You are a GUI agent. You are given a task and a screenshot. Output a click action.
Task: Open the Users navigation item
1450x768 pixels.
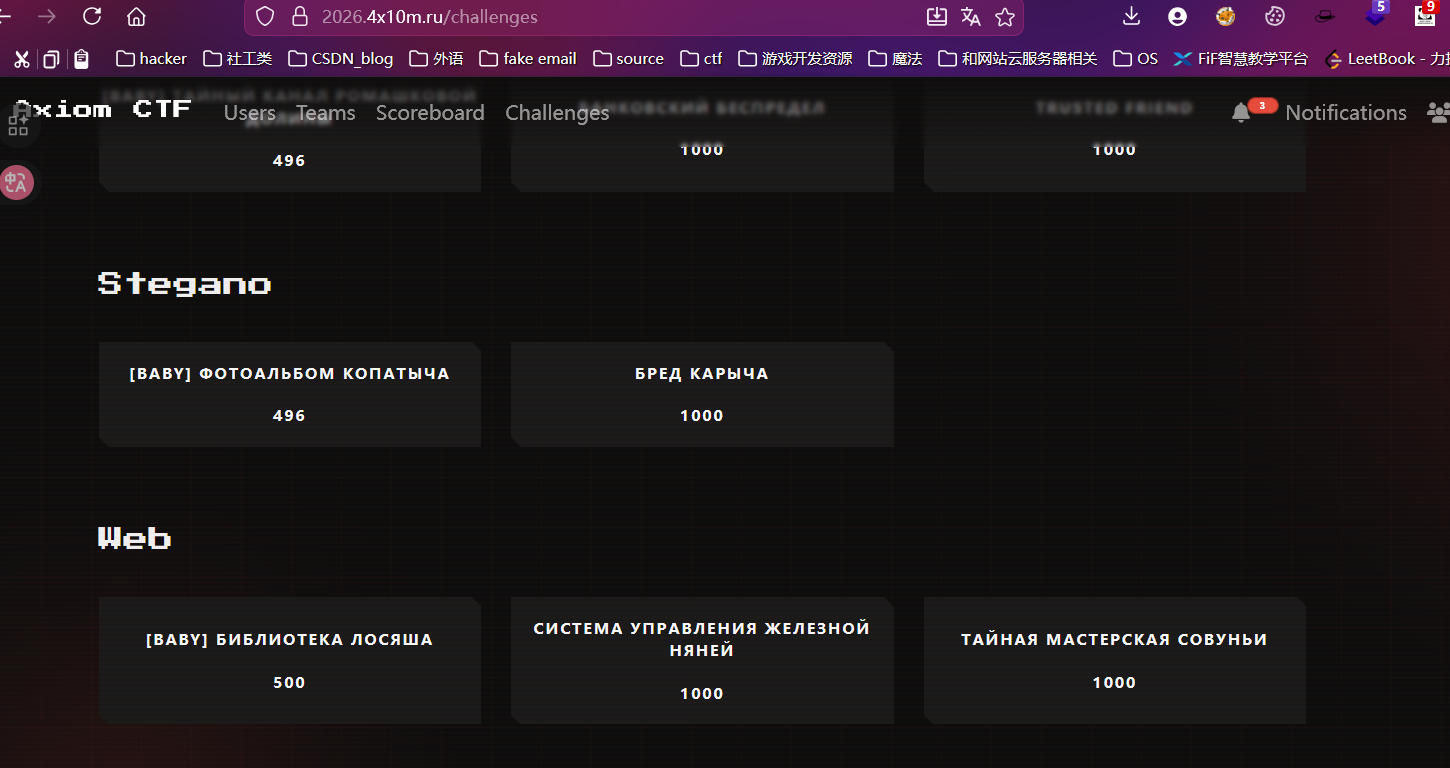point(249,113)
